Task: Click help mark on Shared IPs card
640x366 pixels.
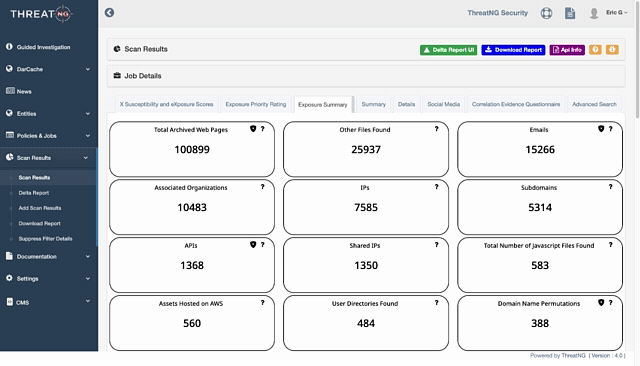Action: 436,245
